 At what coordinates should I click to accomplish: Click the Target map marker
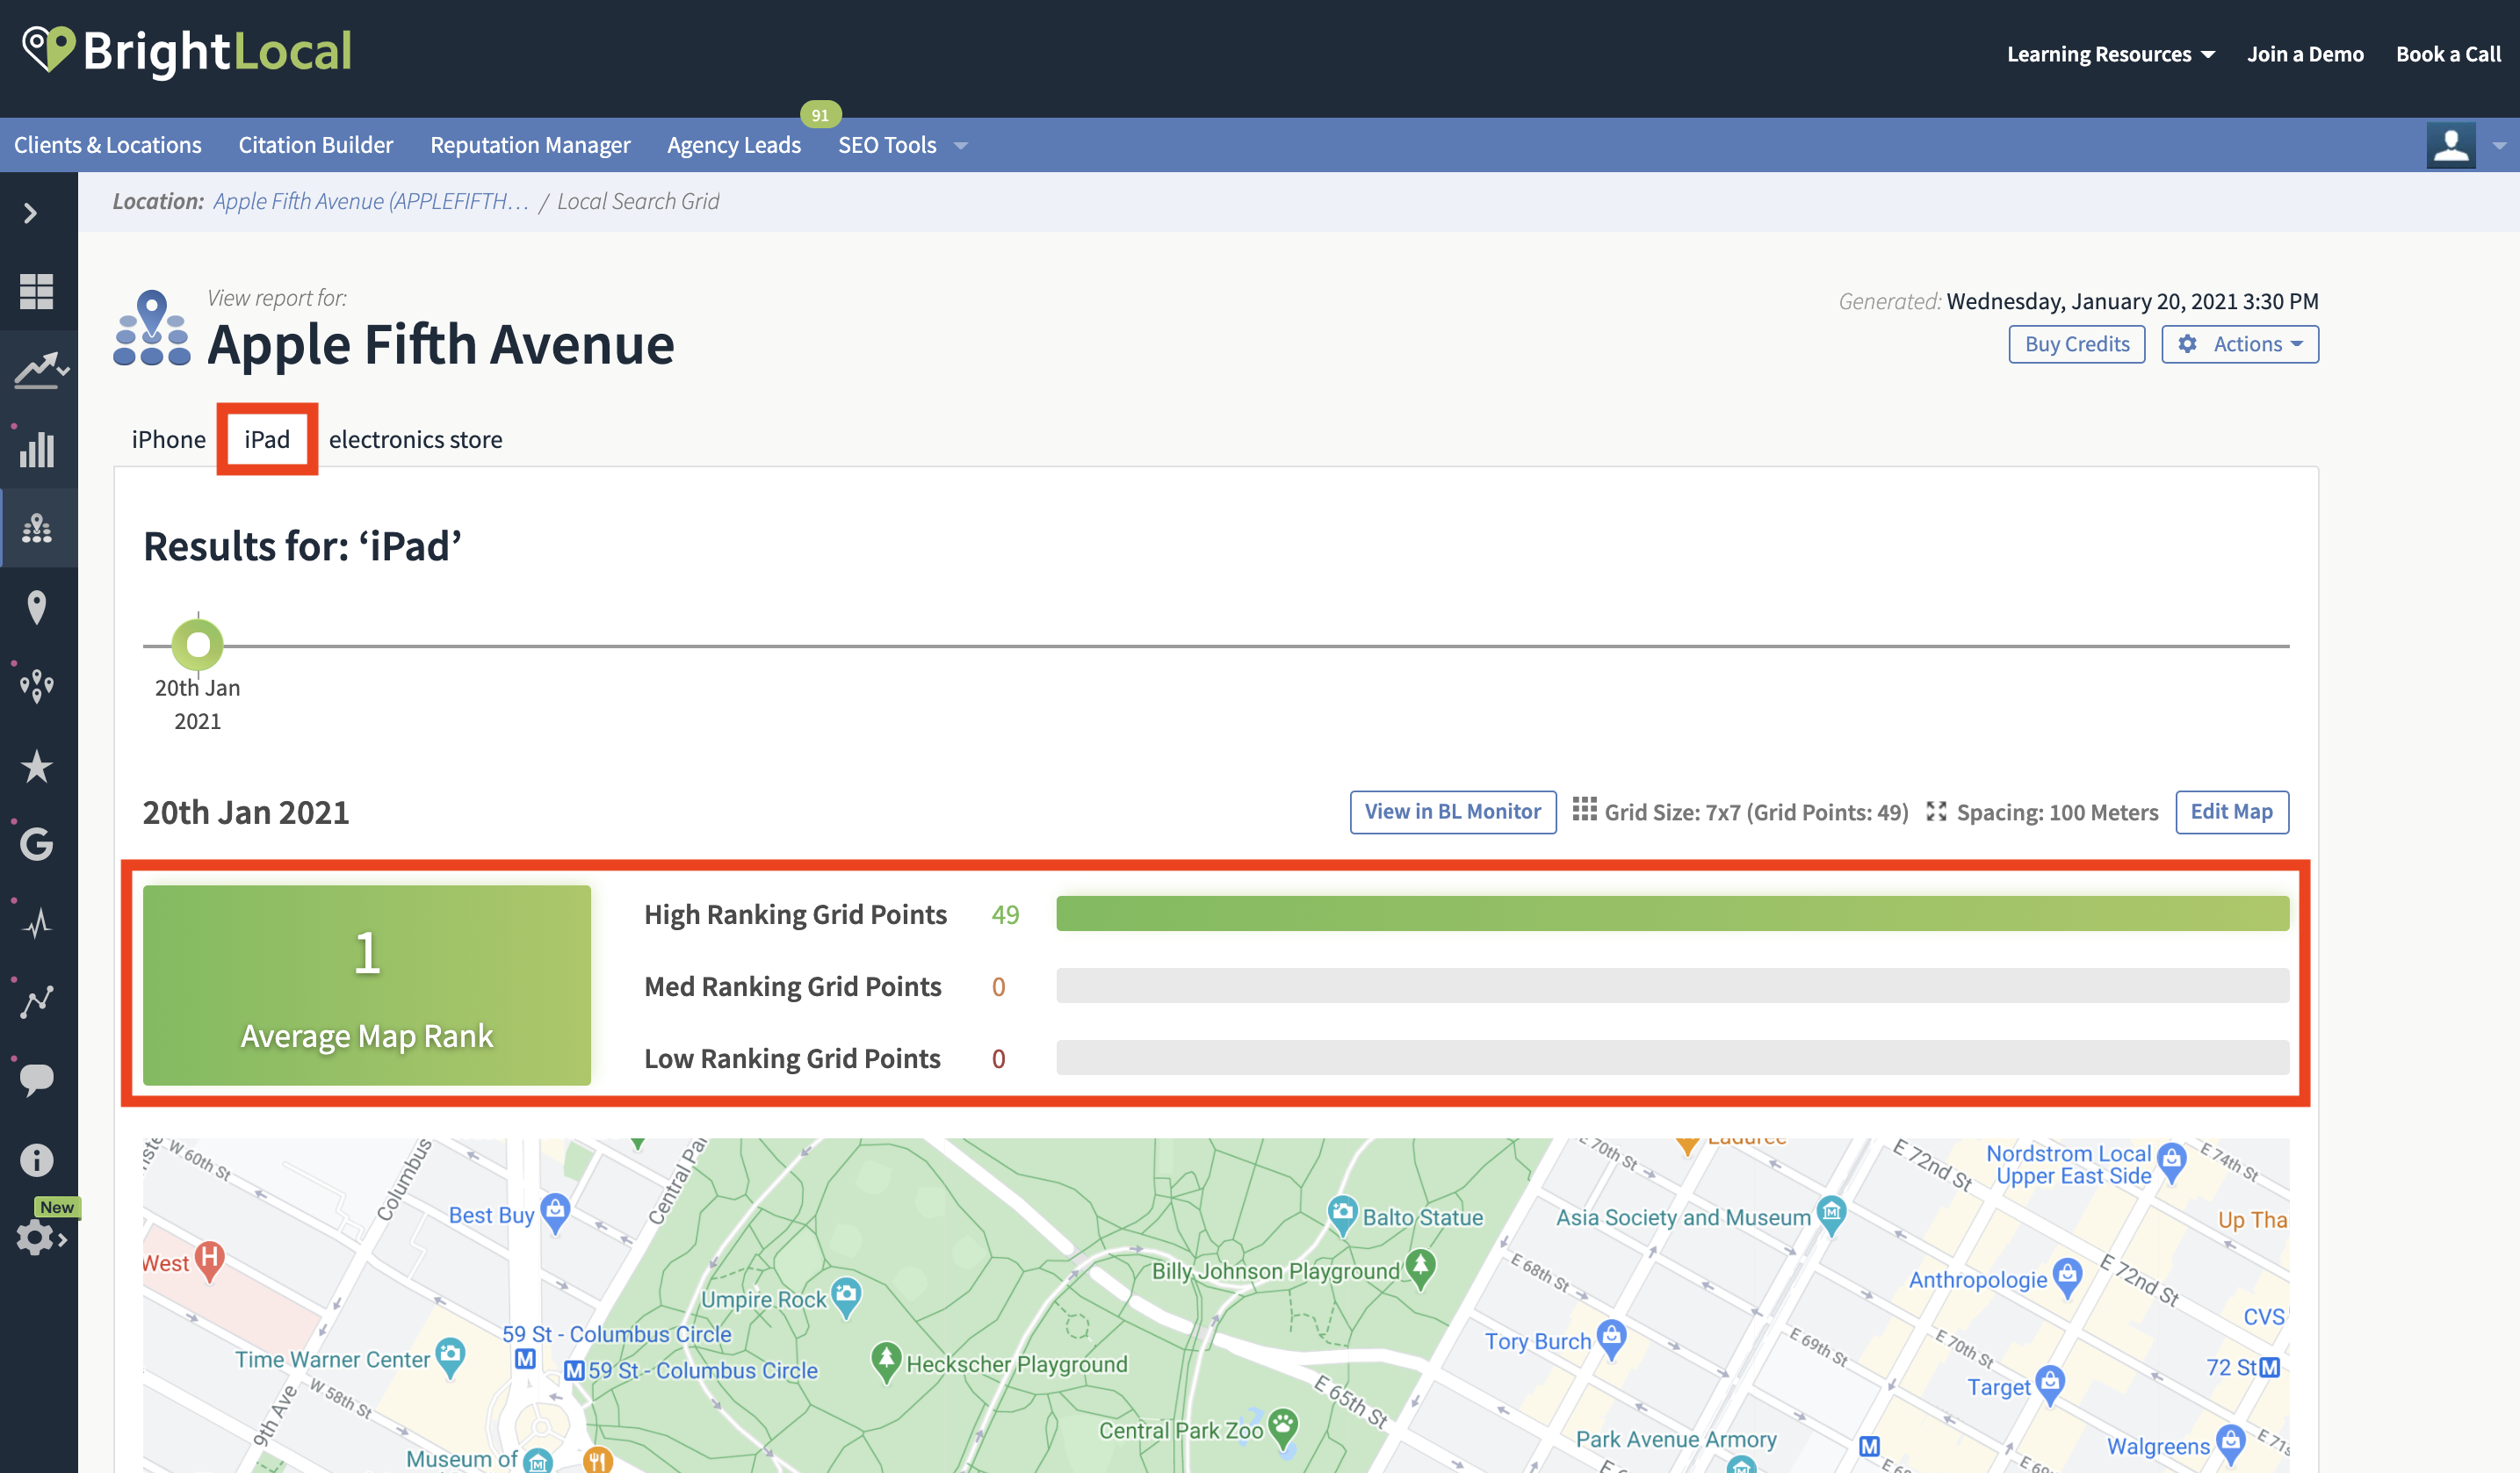point(2050,1385)
